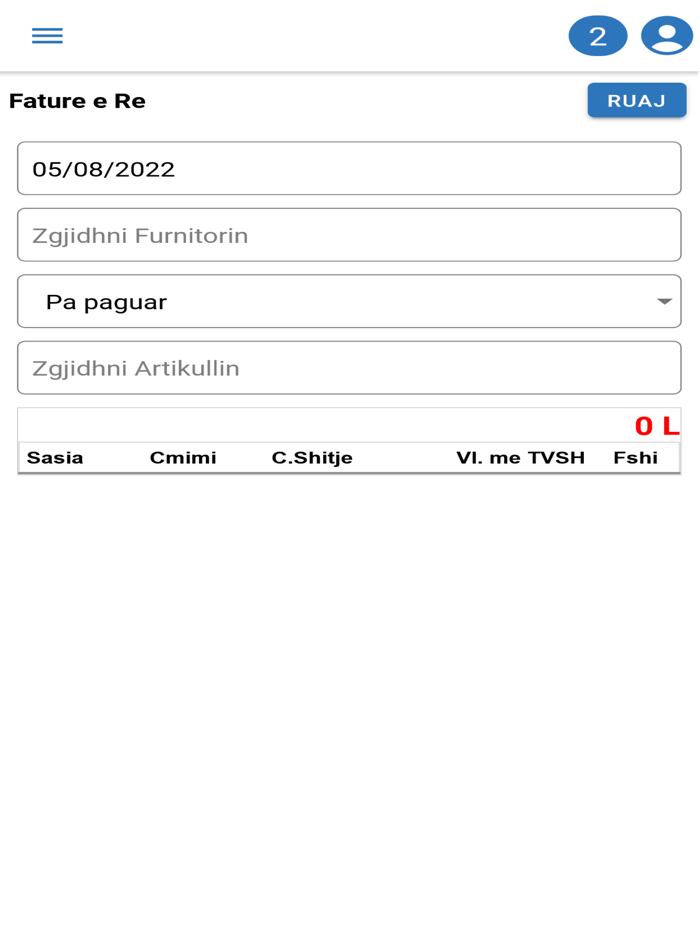The width and height of the screenshot is (700, 934).
Task: Click inside the items table area
Action: pyautogui.click(x=349, y=445)
